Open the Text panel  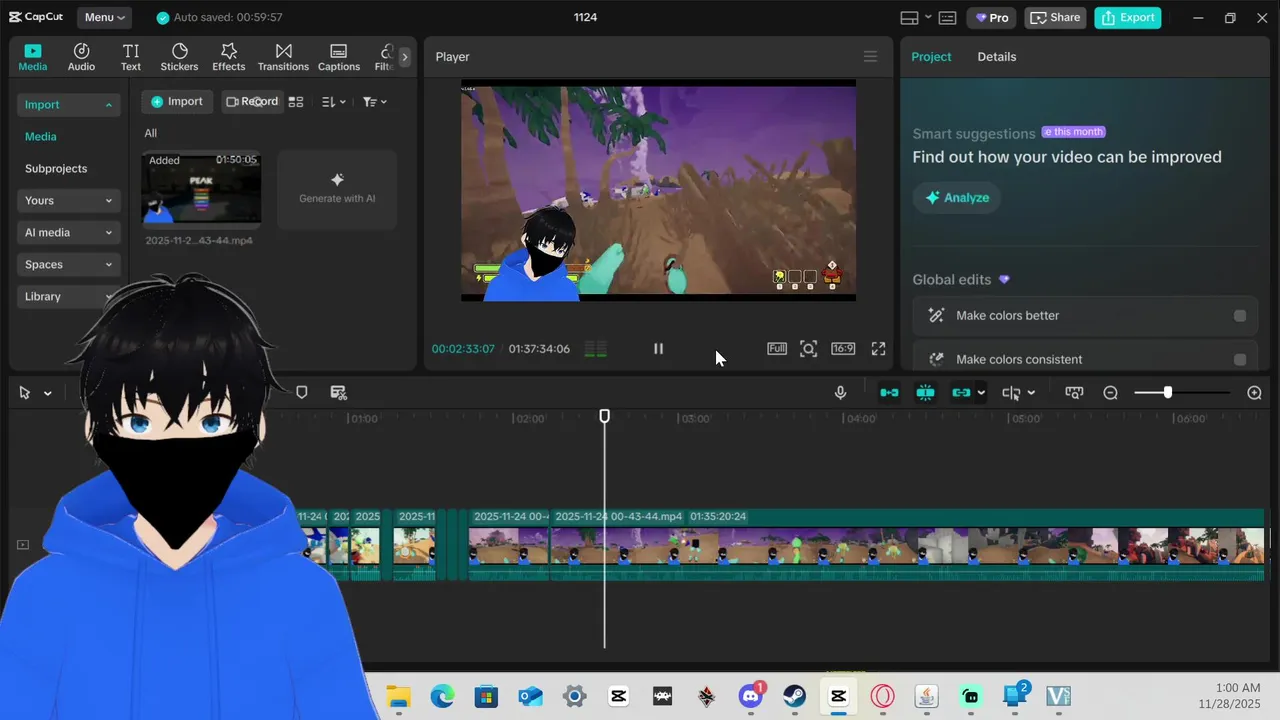[131, 57]
